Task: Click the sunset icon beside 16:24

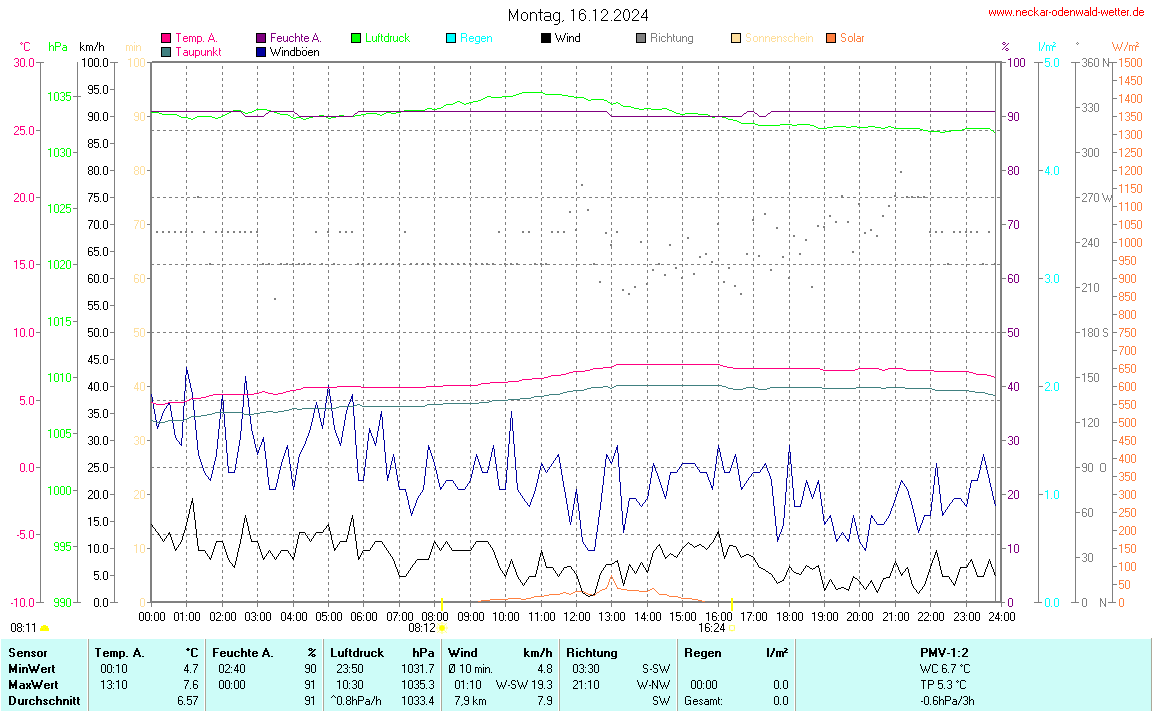Action: tap(732, 629)
